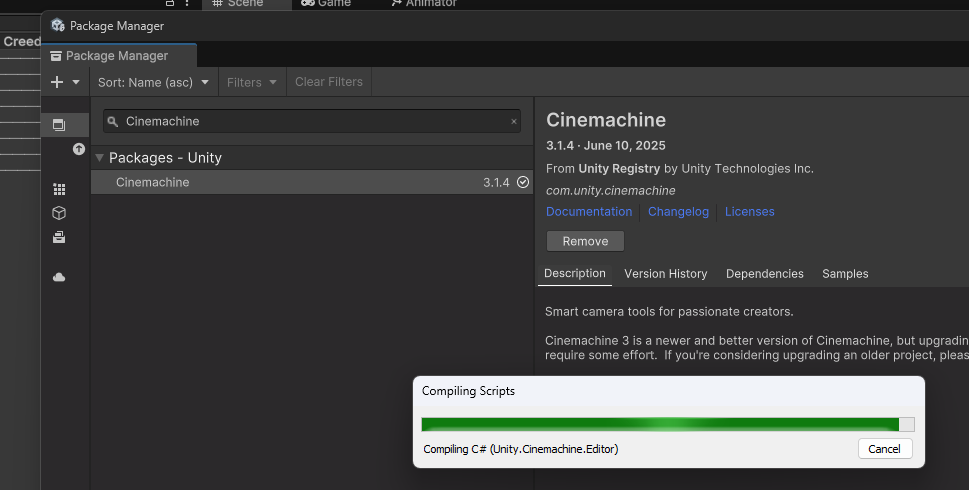Image resolution: width=969 pixels, height=490 pixels.
Task: Click the green compile progress bar
Action: point(667,425)
